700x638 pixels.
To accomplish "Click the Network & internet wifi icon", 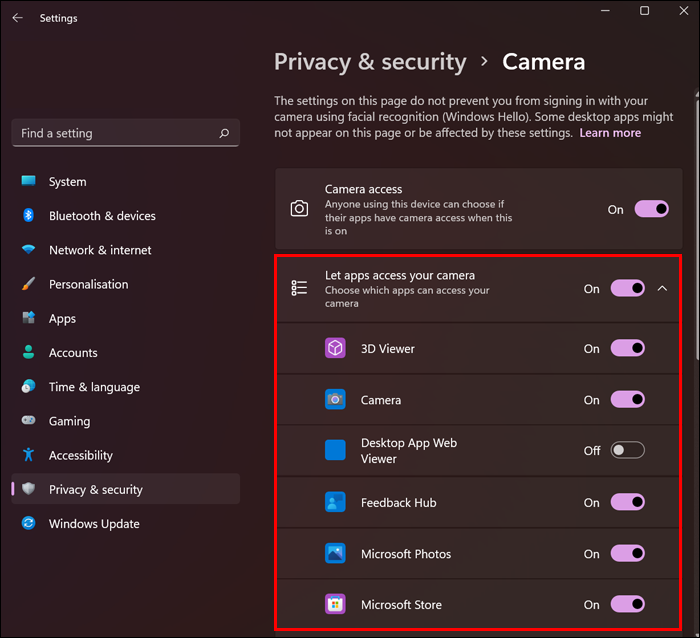I will coord(29,250).
